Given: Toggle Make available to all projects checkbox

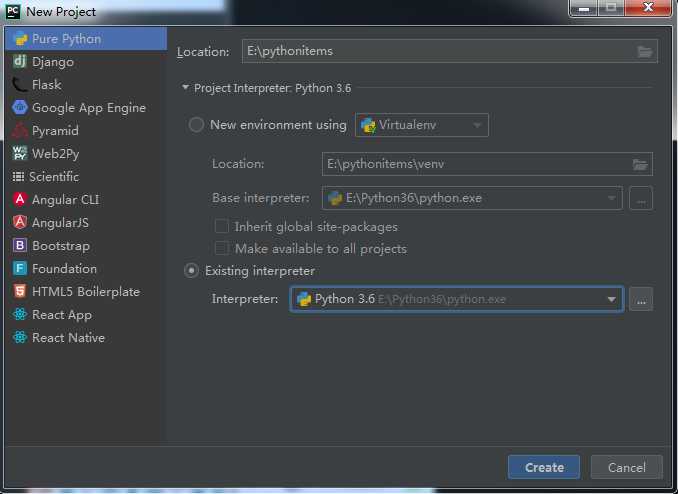Looking at the screenshot, I should pos(221,248).
